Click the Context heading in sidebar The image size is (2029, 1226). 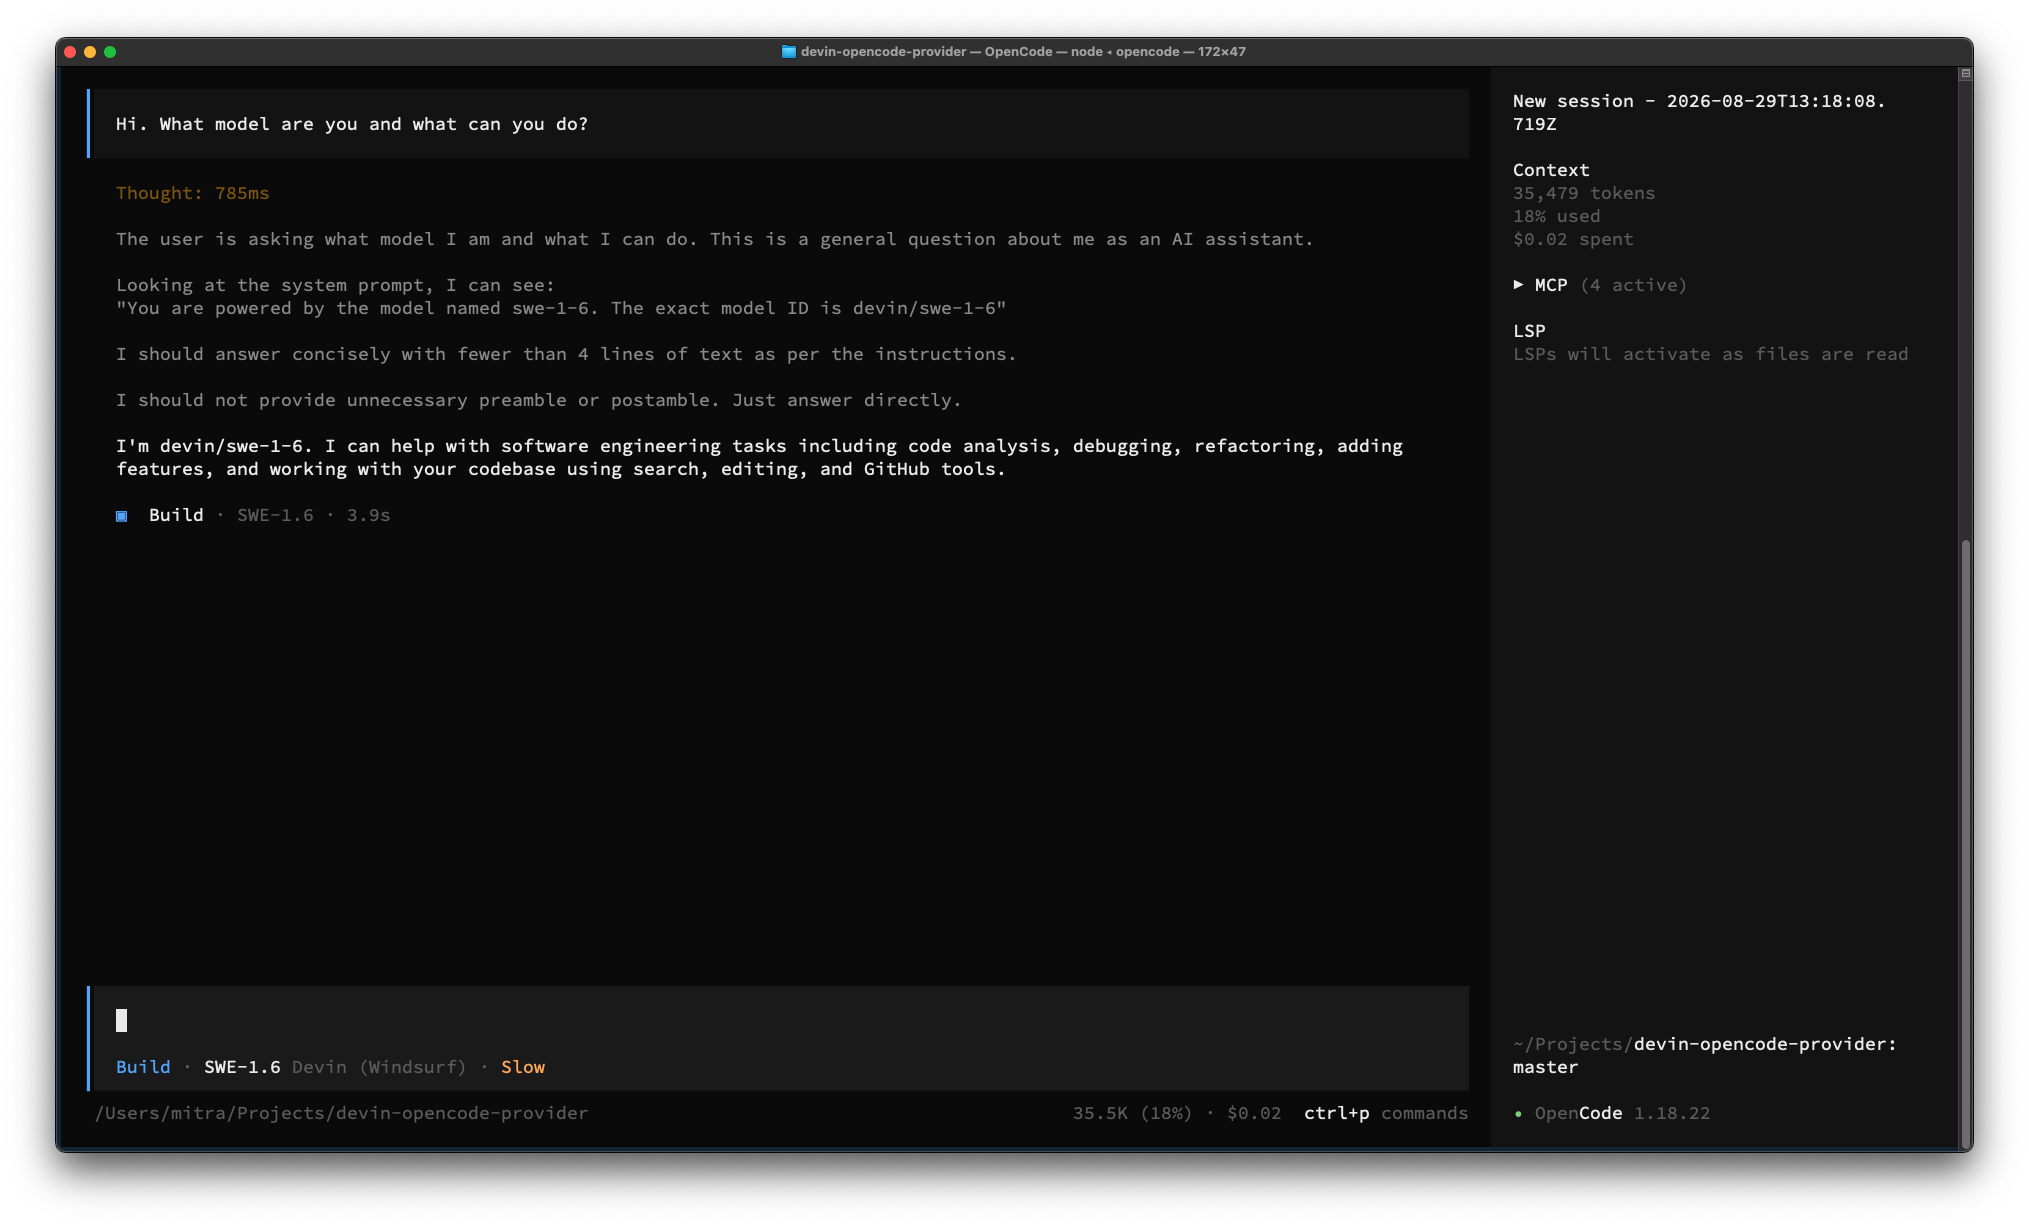point(1551,170)
